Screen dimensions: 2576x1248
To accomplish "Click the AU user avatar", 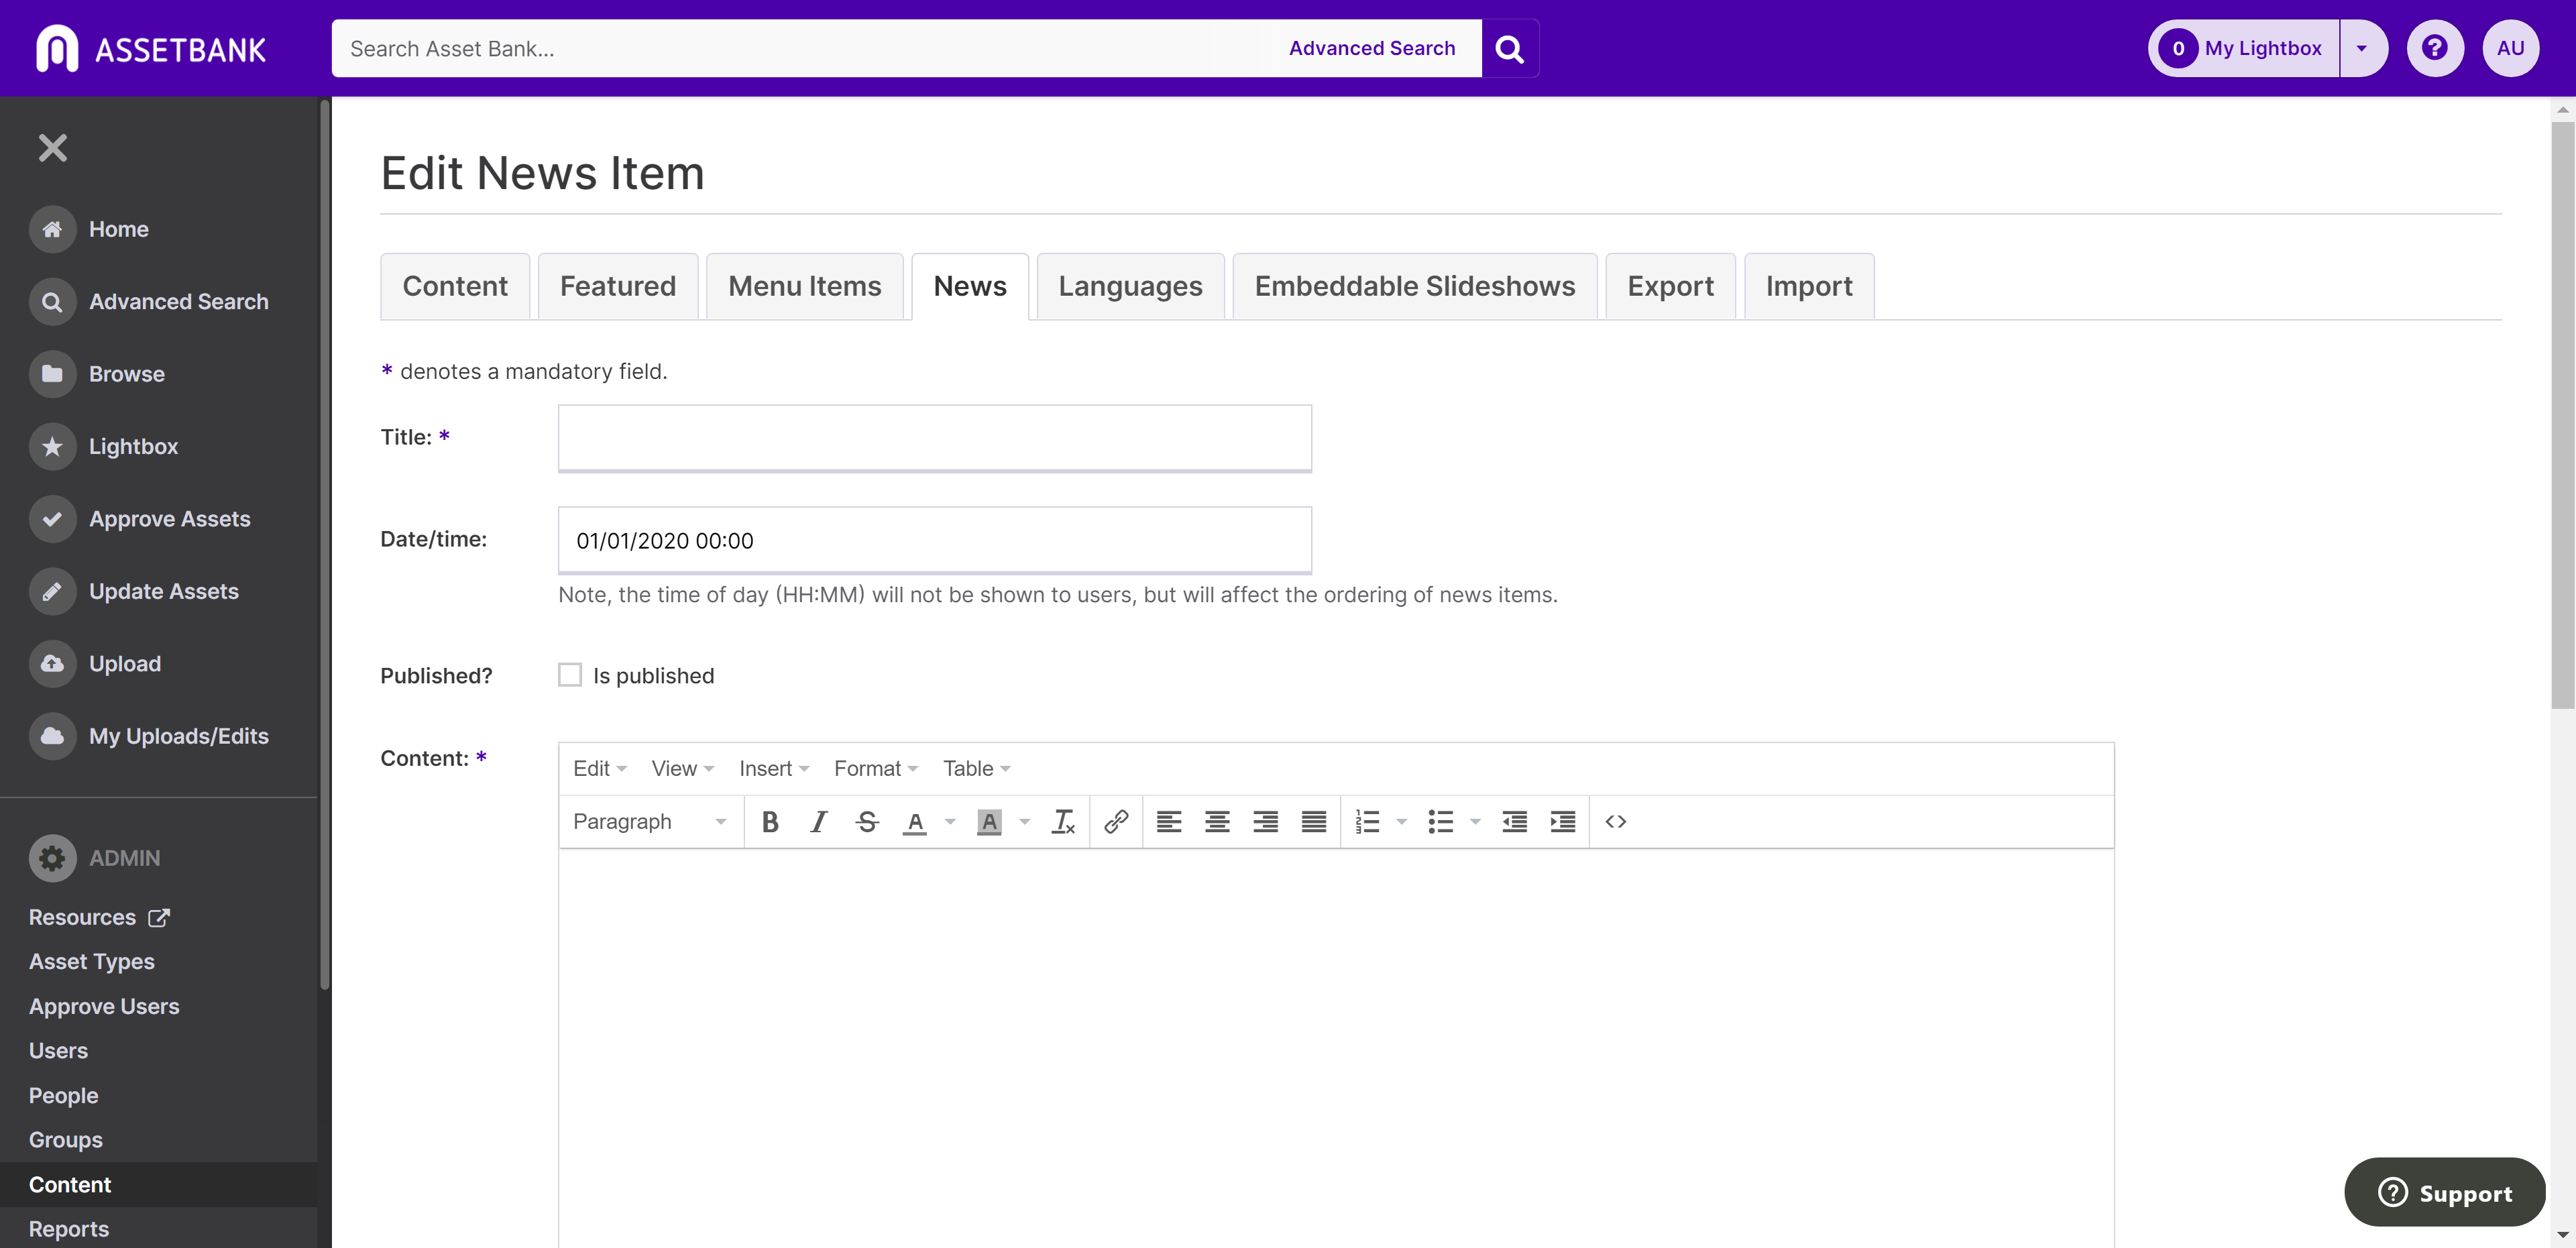I will [x=2510, y=48].
